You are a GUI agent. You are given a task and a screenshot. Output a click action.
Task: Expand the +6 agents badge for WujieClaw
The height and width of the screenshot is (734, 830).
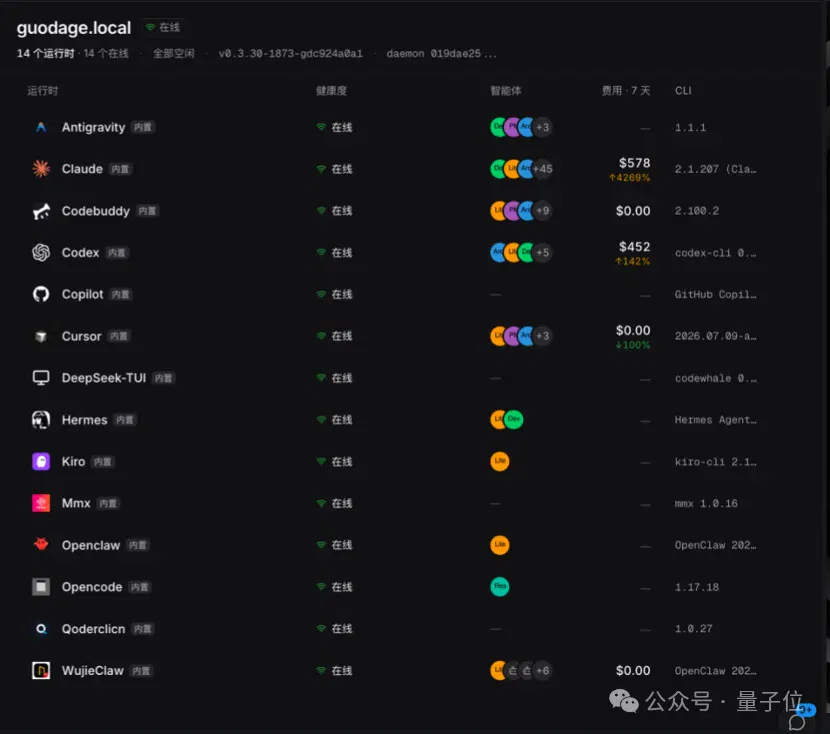pos(543,670)
